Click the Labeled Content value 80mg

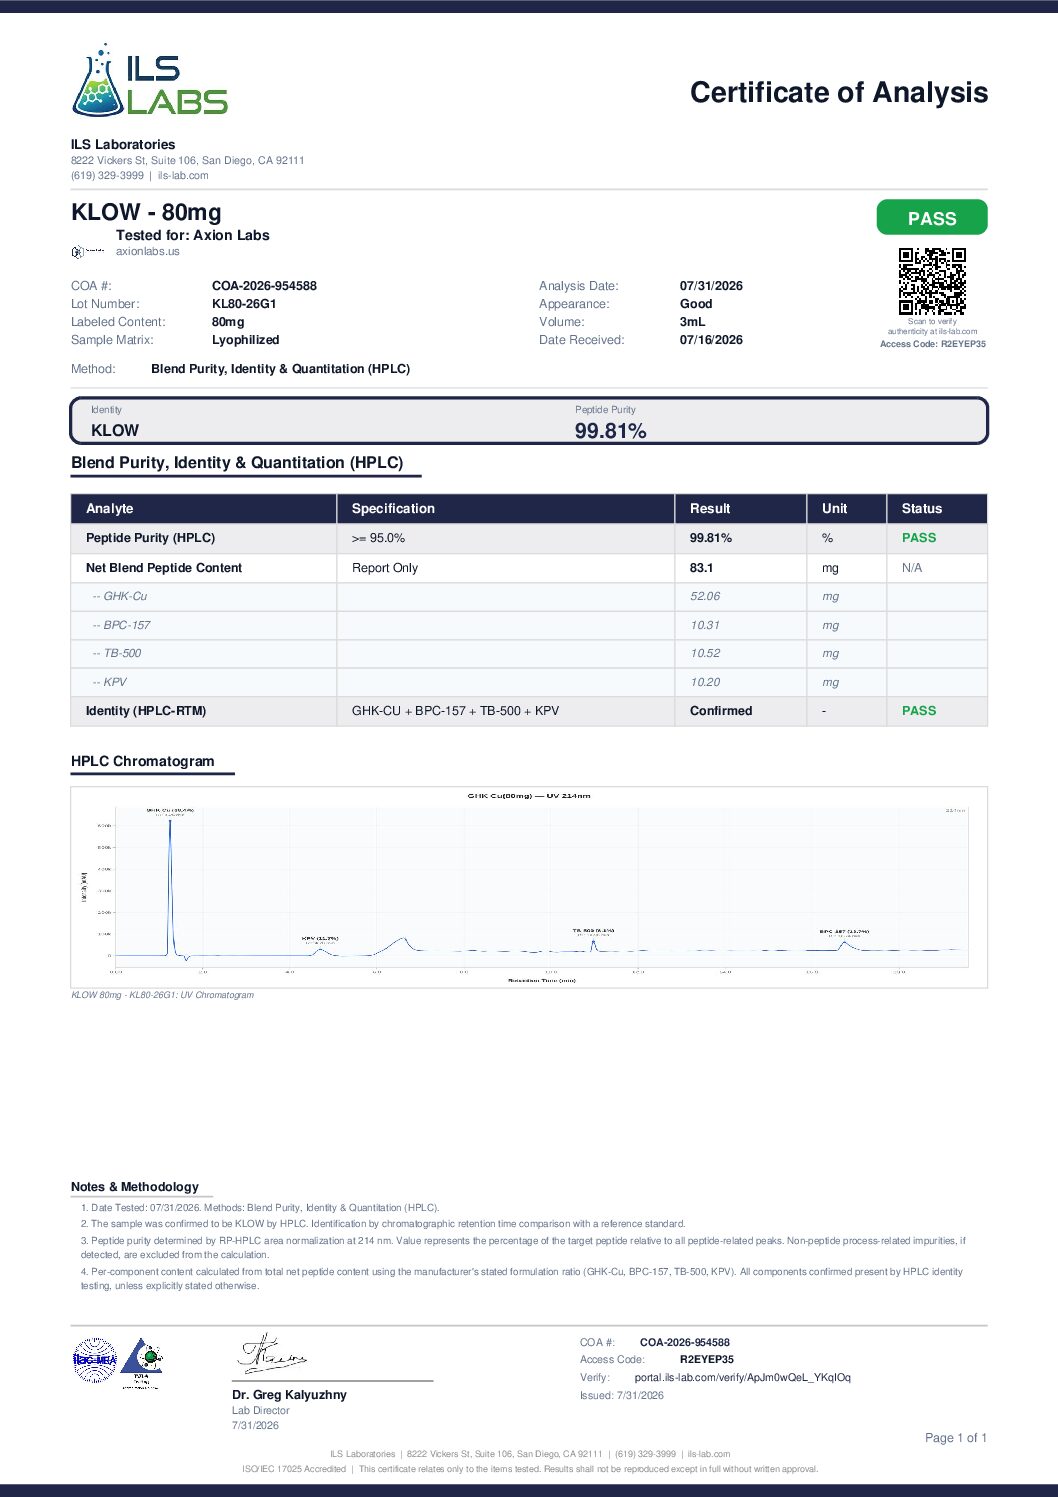pos(228,322)
